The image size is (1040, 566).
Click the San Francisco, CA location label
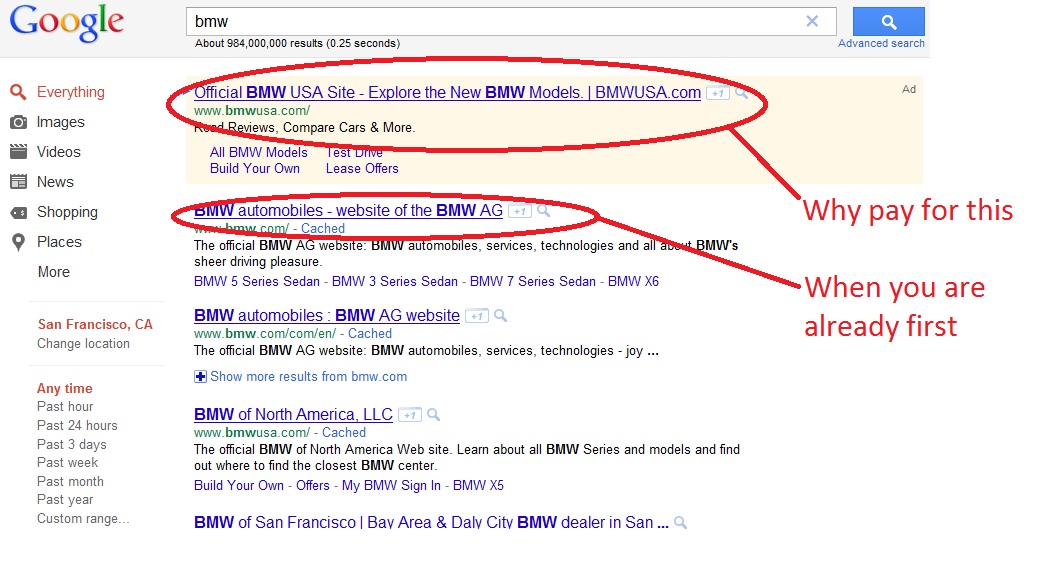(95, 324)
